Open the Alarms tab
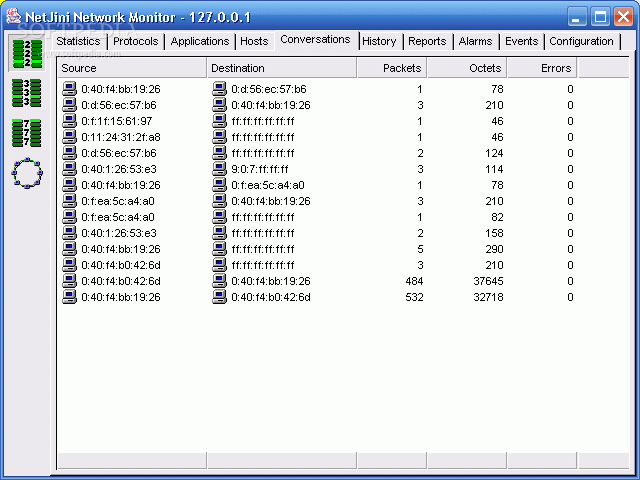This screenshot has width=640, height=480. point(476,41)
